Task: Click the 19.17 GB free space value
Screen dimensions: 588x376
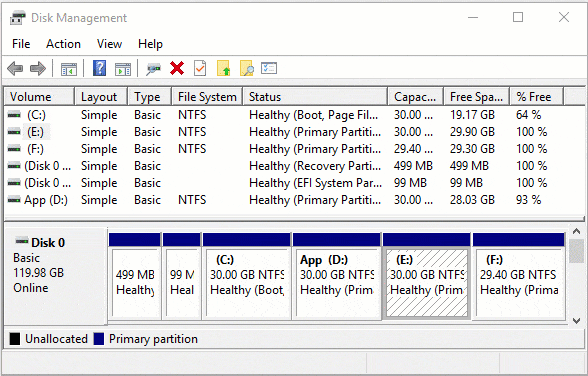Action: (x=472, y=115)
